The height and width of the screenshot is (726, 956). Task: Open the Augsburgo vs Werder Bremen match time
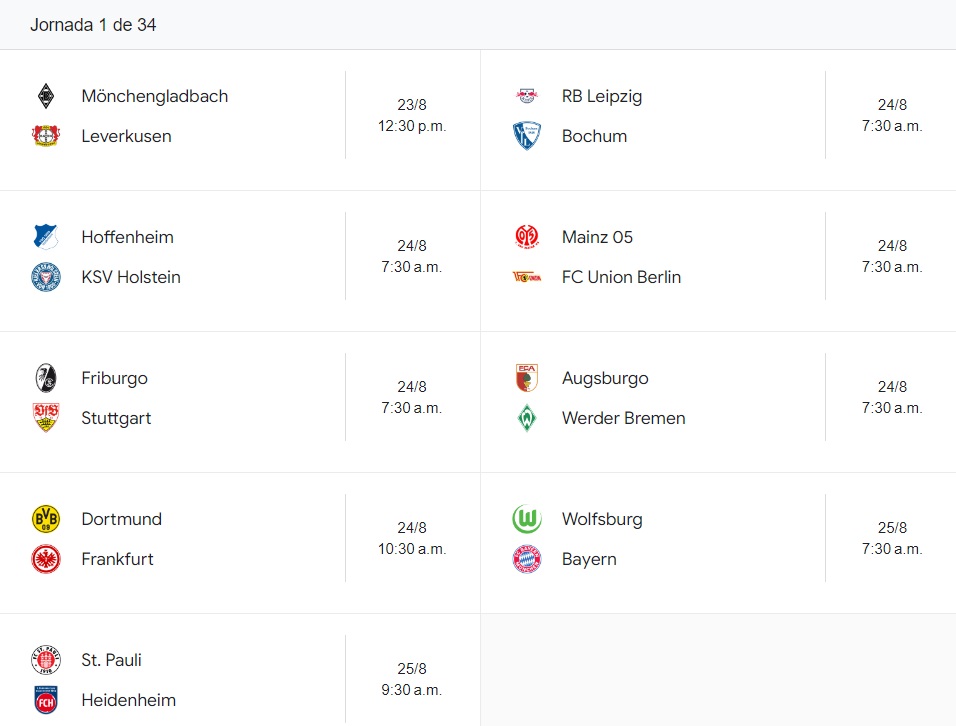(x=892, y=397)
